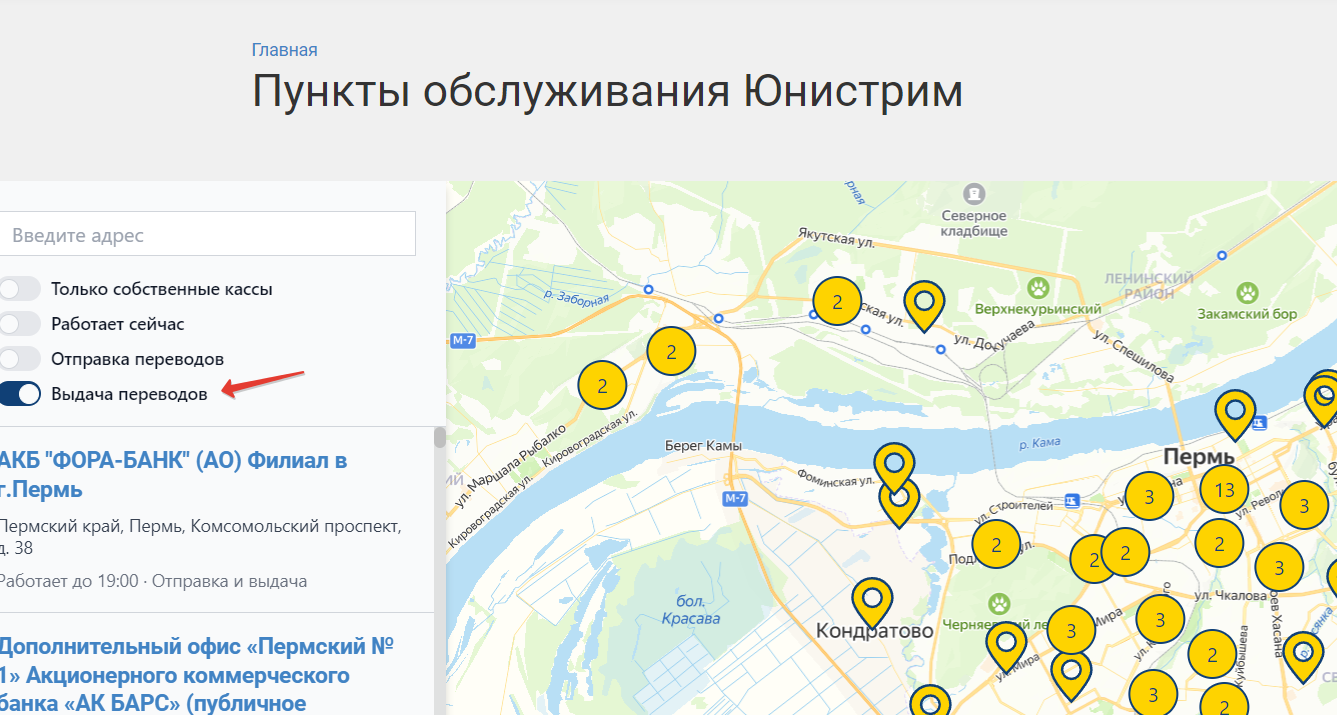Image resolution: width=1337 pixels, height=715 pixels.
Task: Click the Введите адрес search field
Action: pos(207,234)
